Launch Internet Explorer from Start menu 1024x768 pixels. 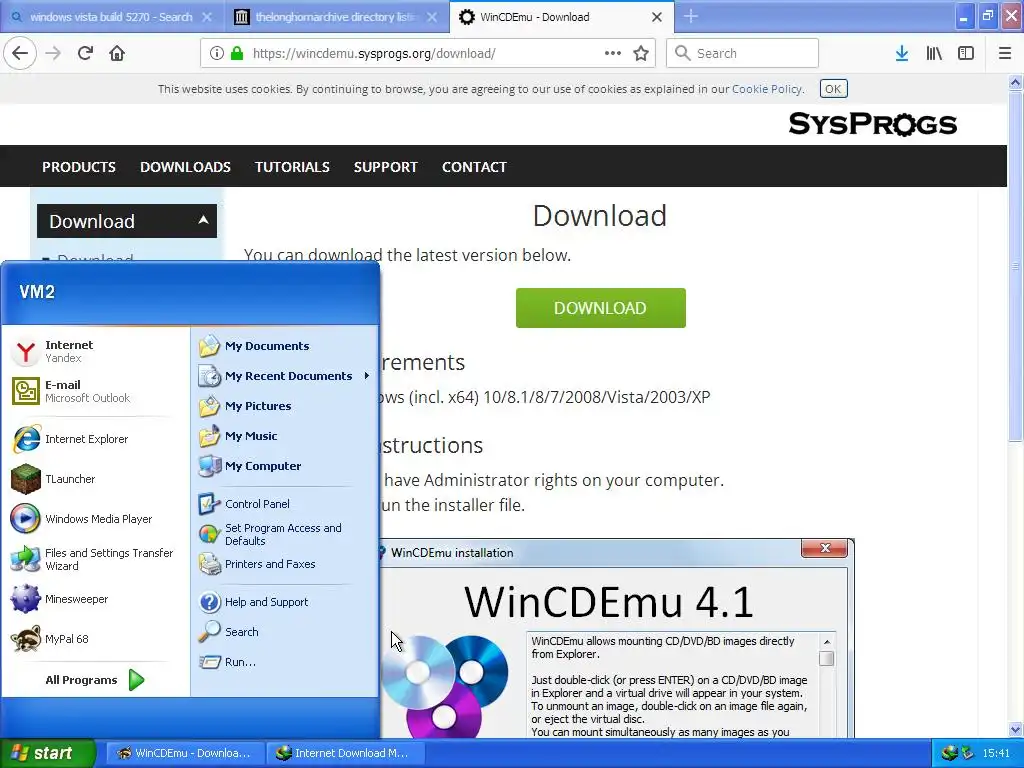(95, 439)
